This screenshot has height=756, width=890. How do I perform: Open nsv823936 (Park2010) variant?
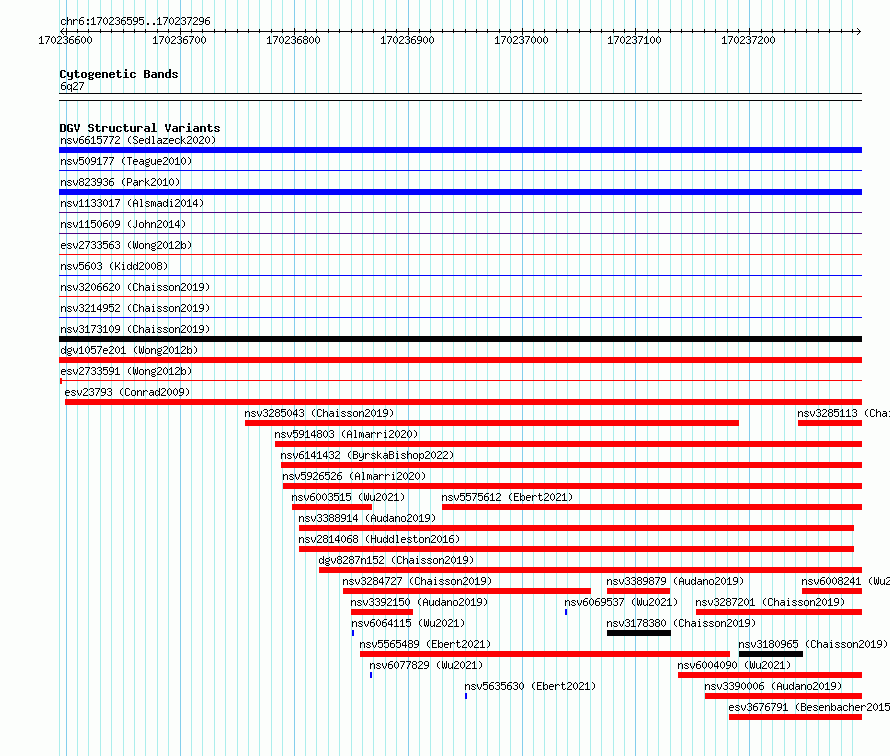(x=120, y=182)
